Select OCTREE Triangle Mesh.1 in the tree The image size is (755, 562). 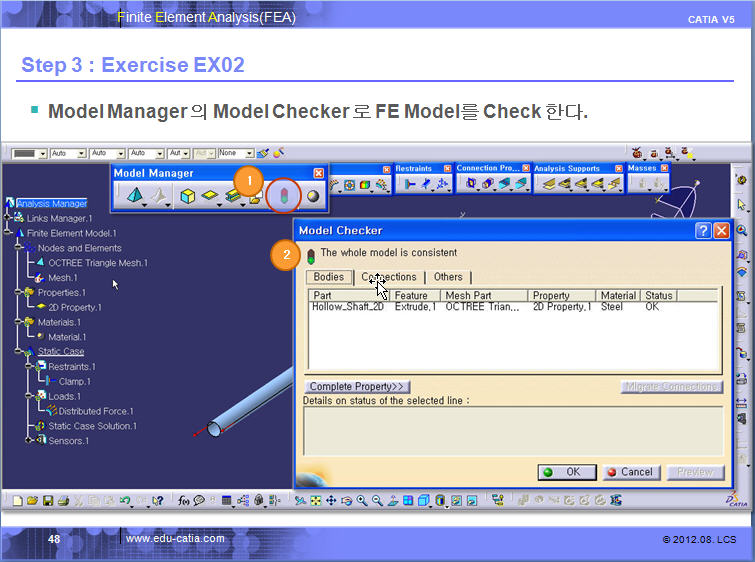(x=97, y=263)
